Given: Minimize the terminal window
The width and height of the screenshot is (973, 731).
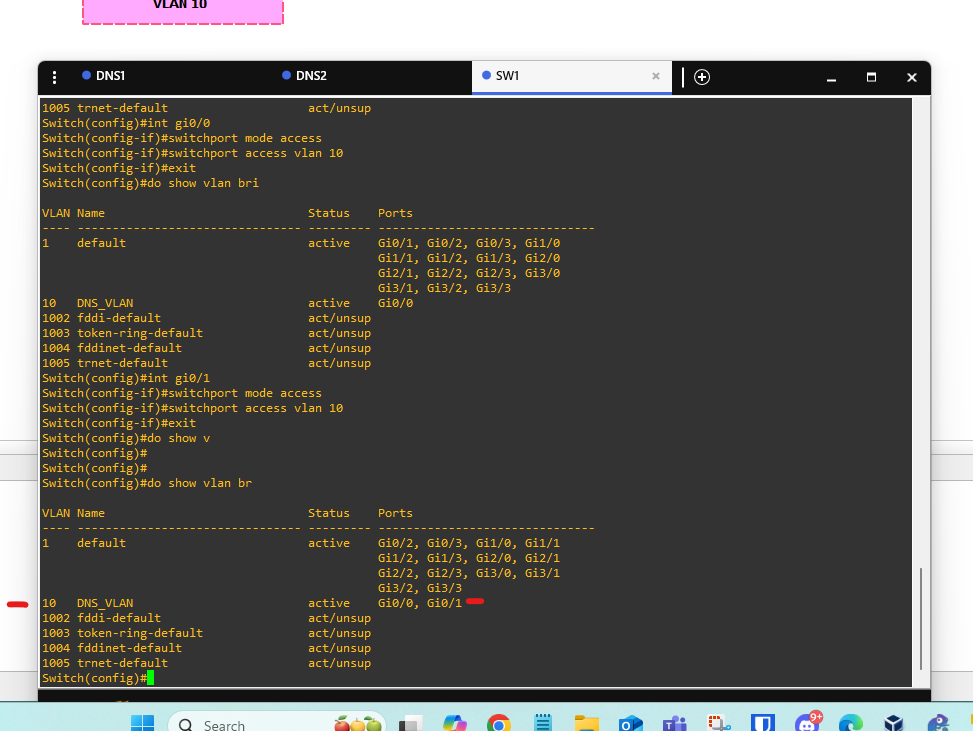Looking at the screenshot, I should point(832,78).
